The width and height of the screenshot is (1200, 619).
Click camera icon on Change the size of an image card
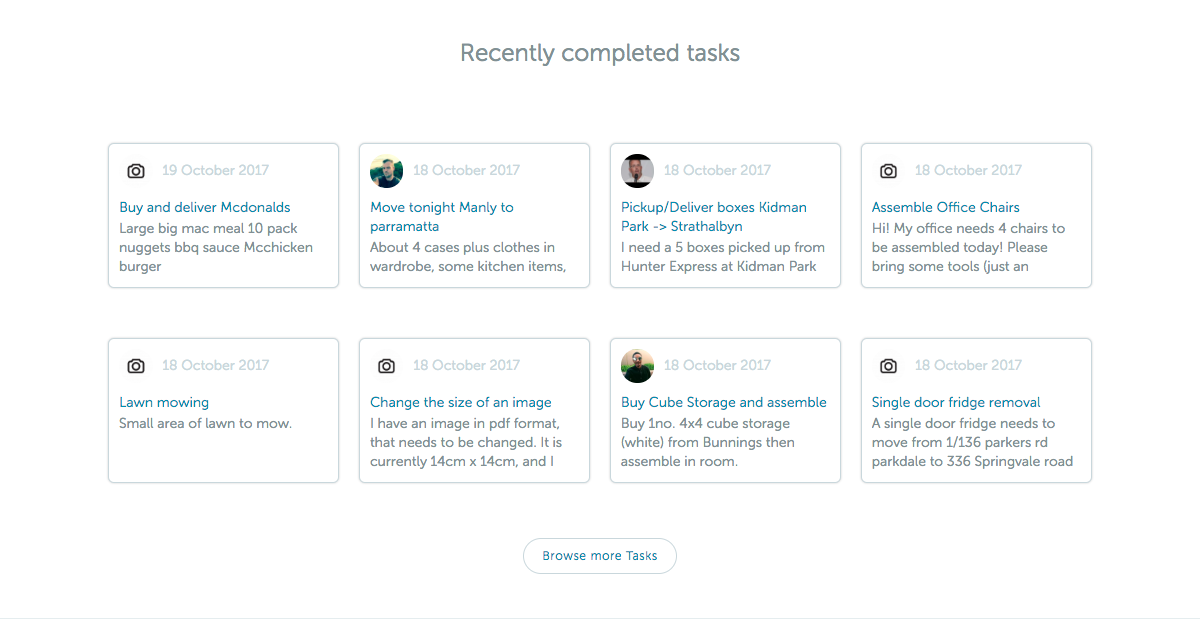point(387,366)
